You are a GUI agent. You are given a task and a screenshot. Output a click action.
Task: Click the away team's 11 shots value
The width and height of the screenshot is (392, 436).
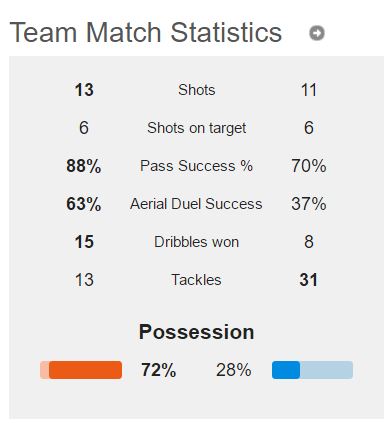309,90
